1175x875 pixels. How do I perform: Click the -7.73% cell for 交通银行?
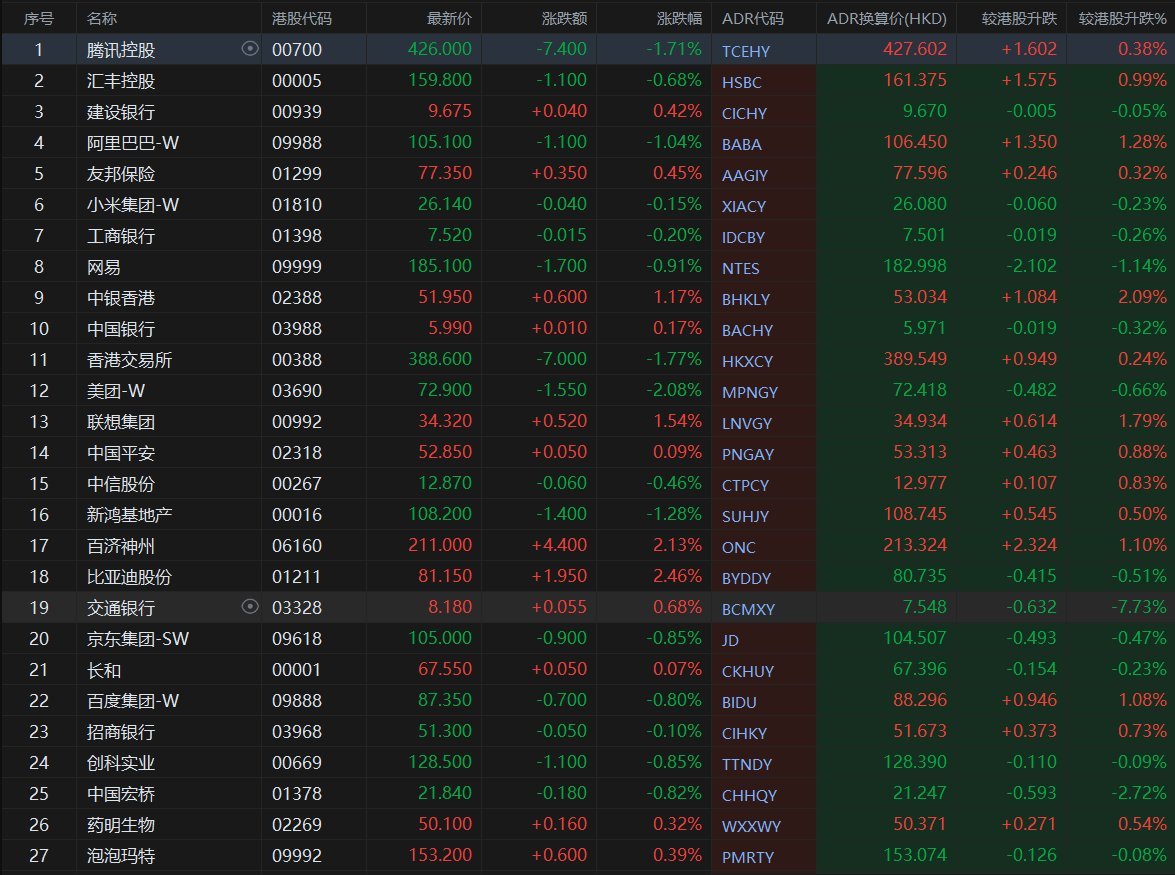coord(1139,607)
